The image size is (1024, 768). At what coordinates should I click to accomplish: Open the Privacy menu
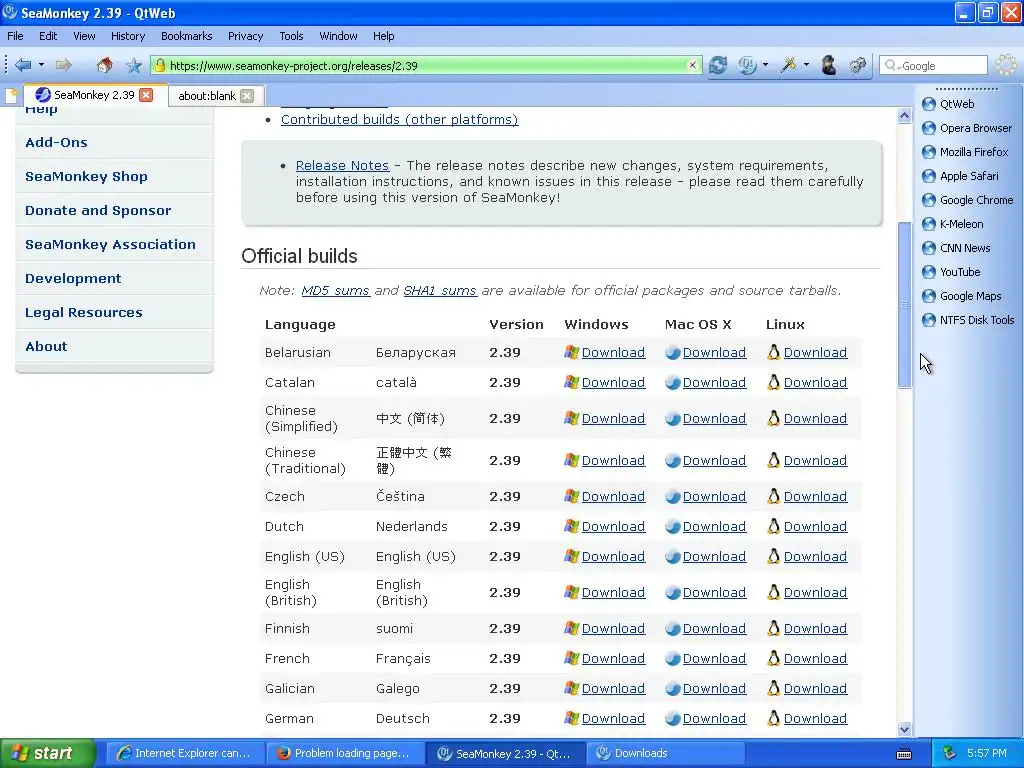(x=245, y=36)
